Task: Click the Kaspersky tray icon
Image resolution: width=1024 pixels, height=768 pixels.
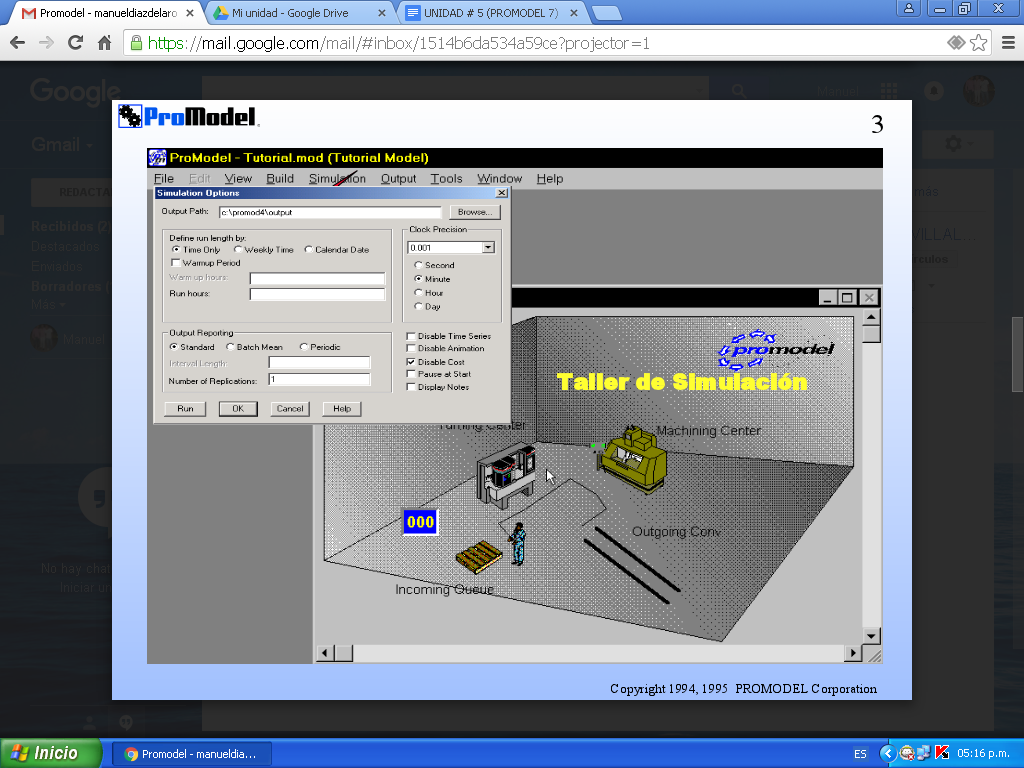Action: [942, 753]
